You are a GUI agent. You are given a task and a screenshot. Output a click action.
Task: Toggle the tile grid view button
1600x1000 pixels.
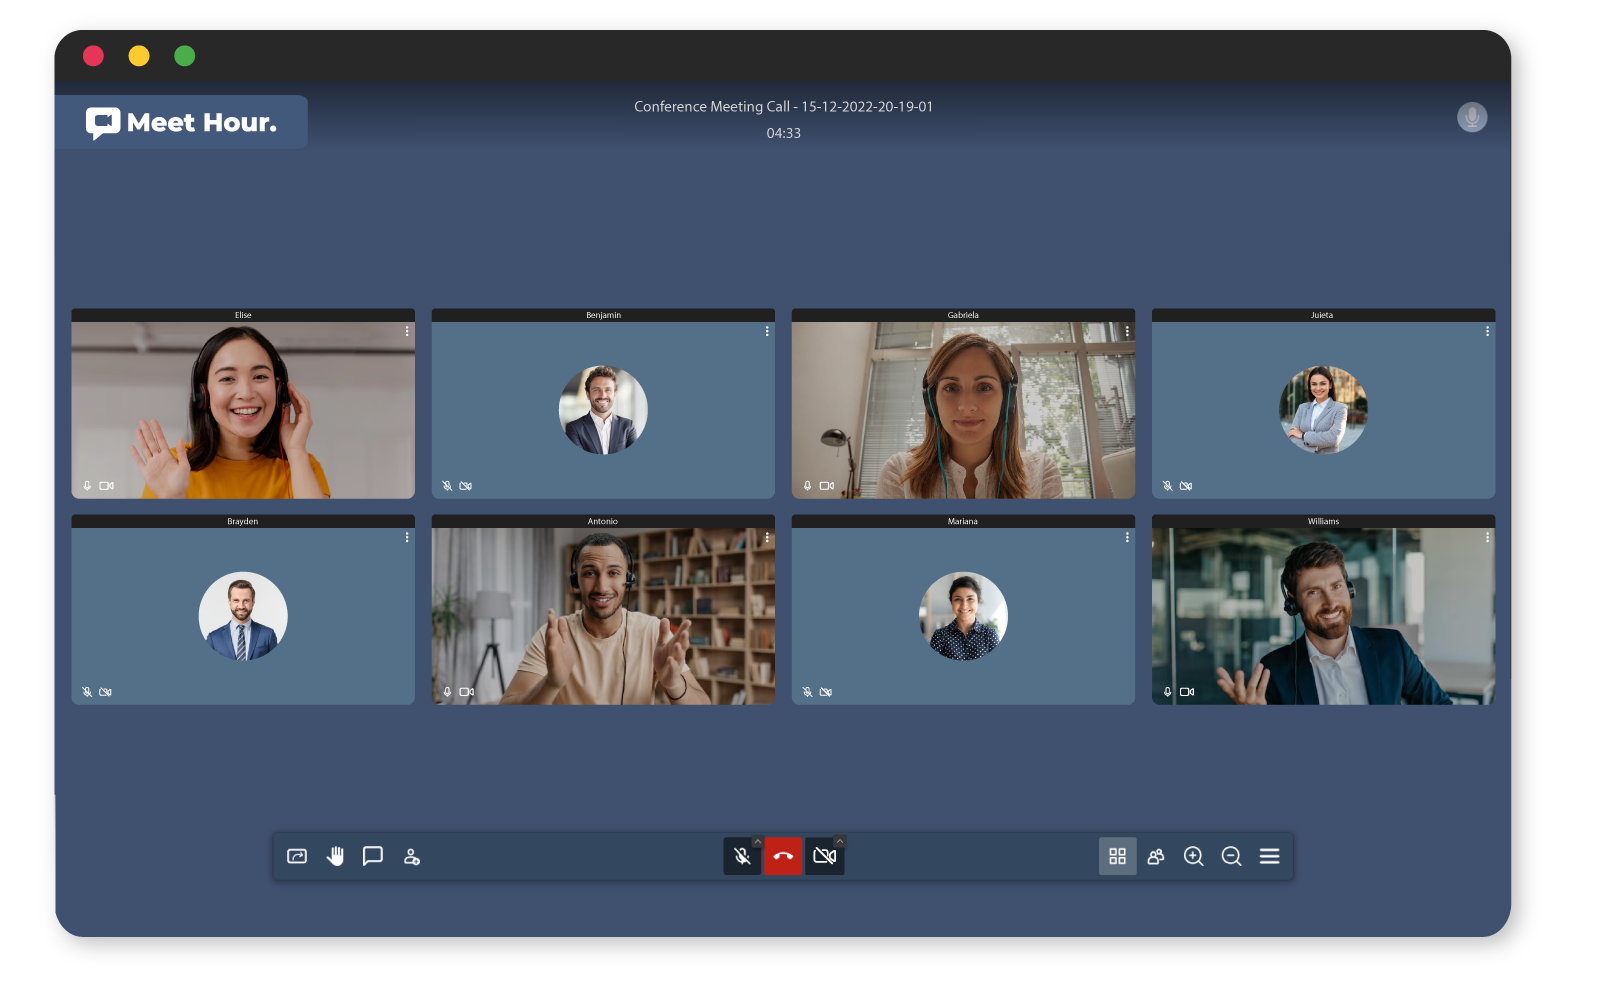point(1117,856)
